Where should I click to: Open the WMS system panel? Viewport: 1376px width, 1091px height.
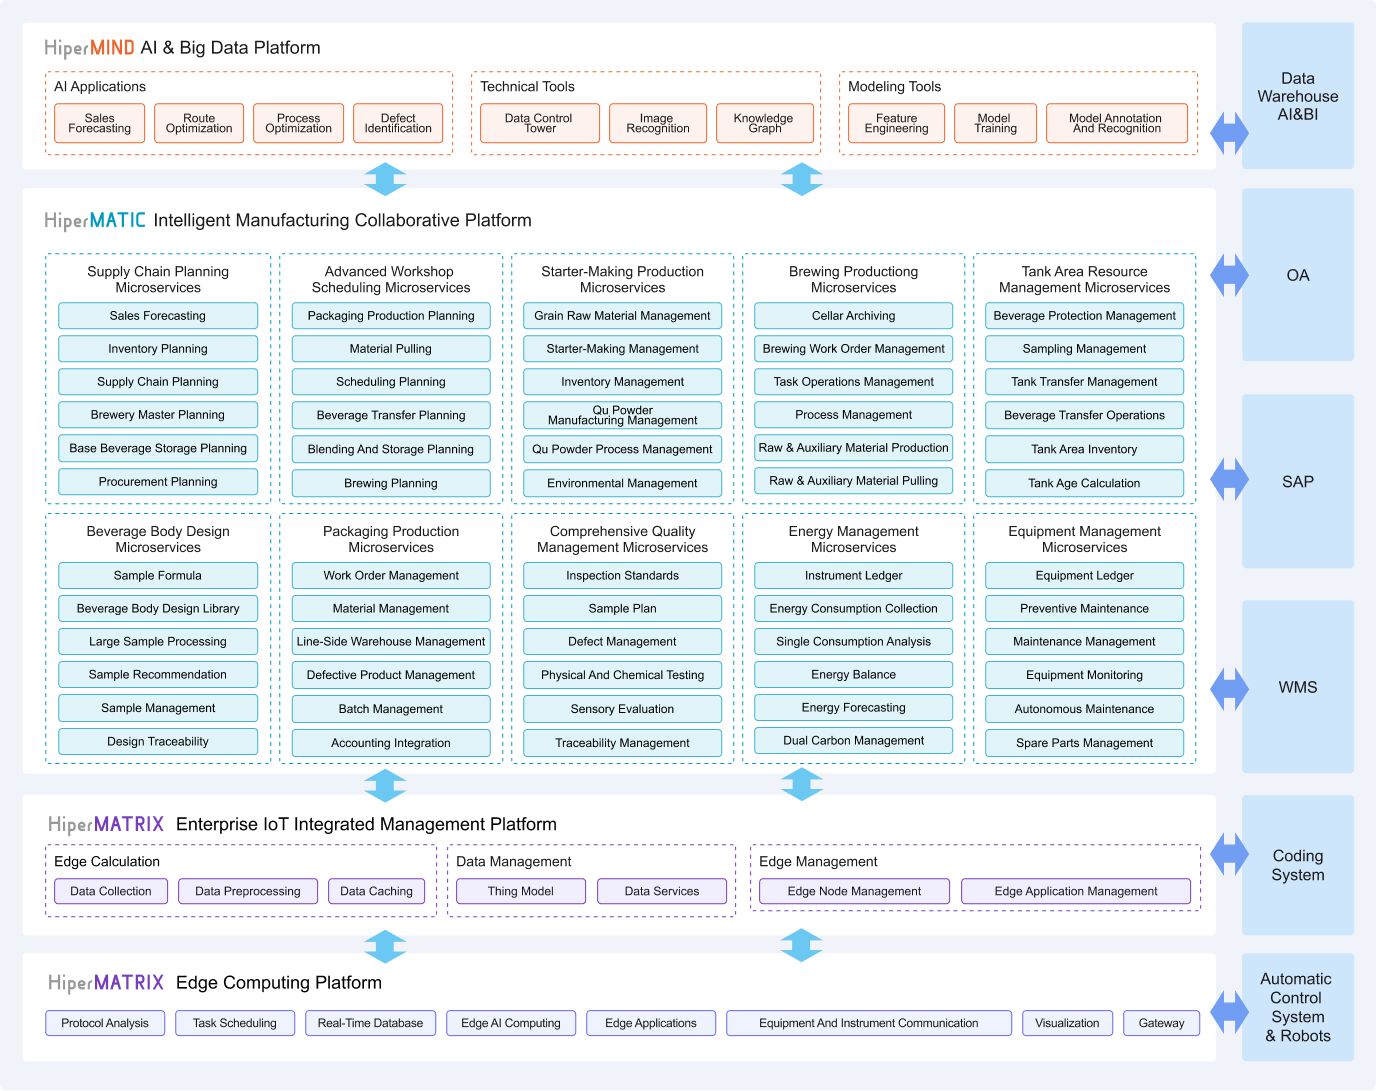[1298, 687]
